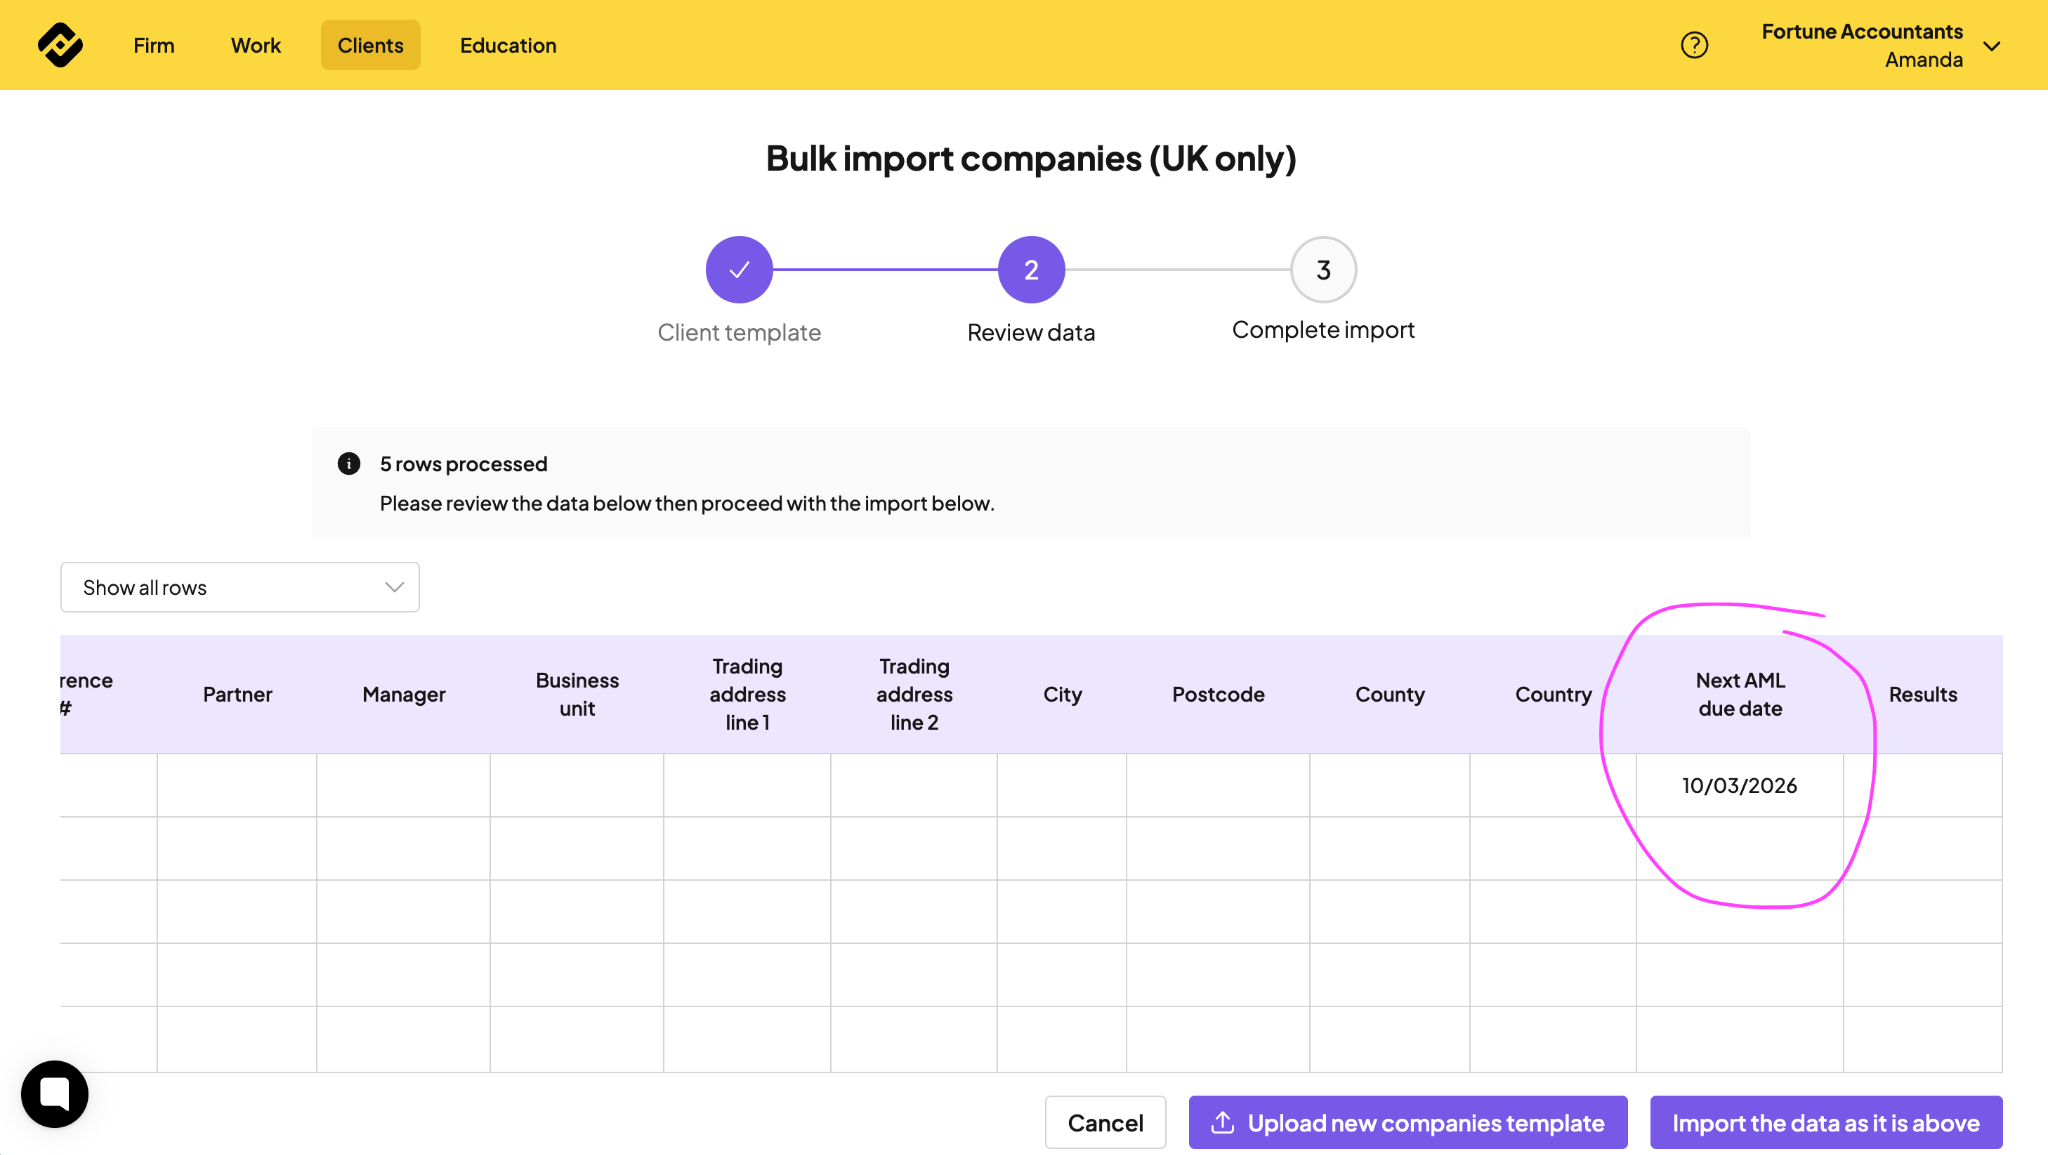Expand the Fortune Accountants account chevron
Viewport: 2048px width, 1155px height.
1991,46
